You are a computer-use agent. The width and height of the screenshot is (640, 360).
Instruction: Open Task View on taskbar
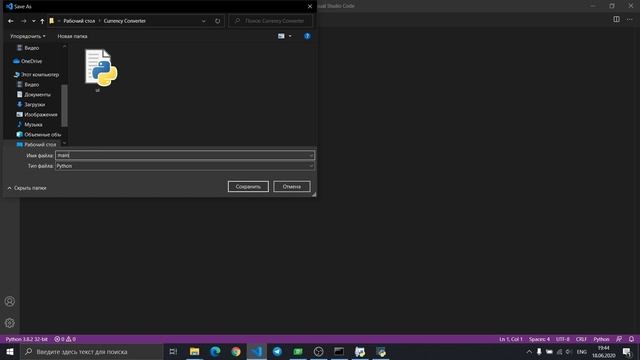(x=173, y=351)
